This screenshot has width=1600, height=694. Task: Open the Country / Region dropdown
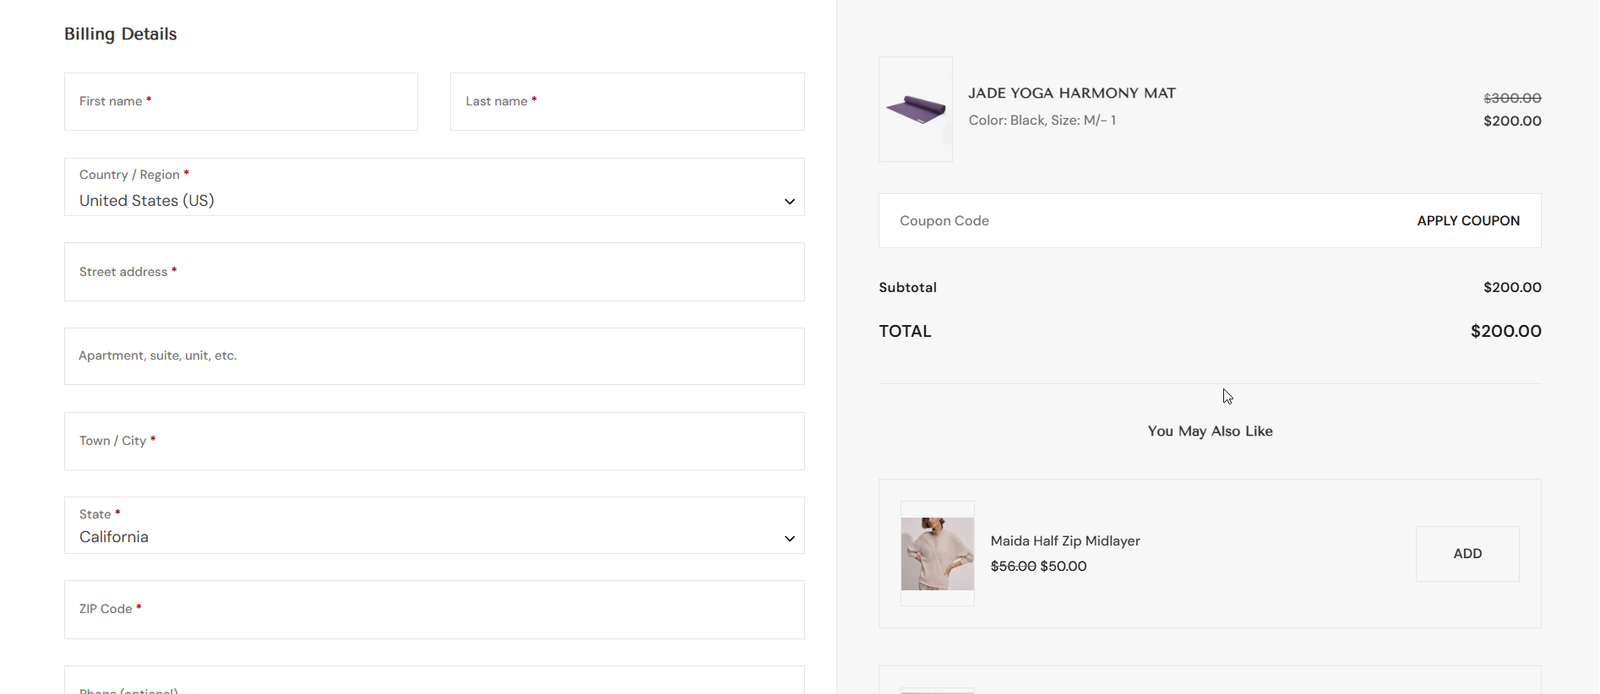[x=433, y=188]
